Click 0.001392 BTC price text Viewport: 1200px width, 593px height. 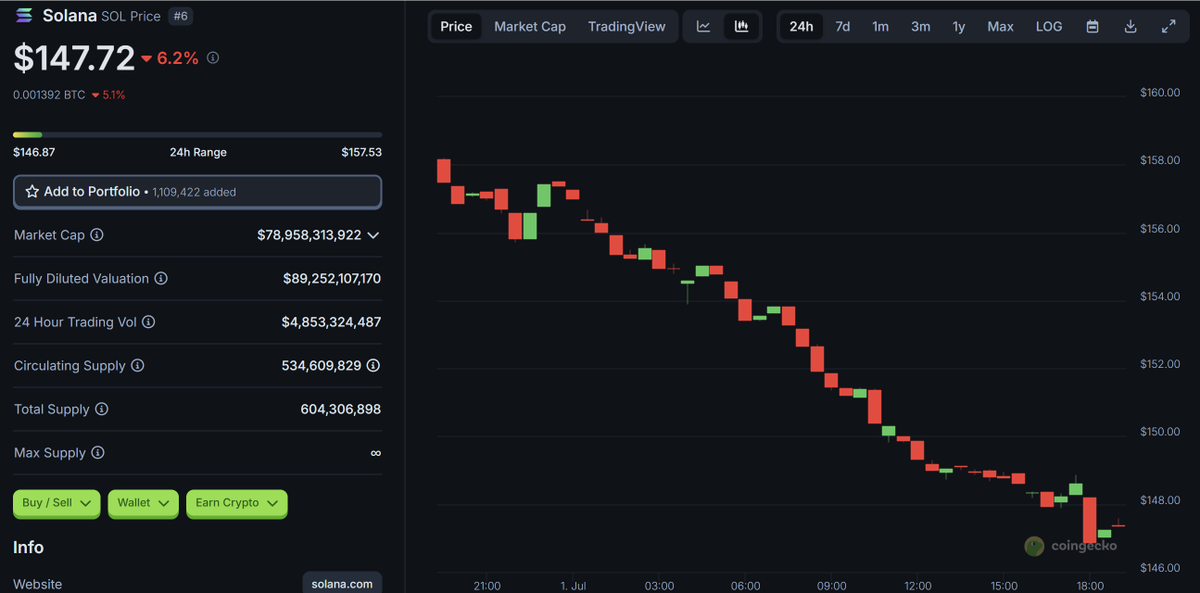click(48, 95)
